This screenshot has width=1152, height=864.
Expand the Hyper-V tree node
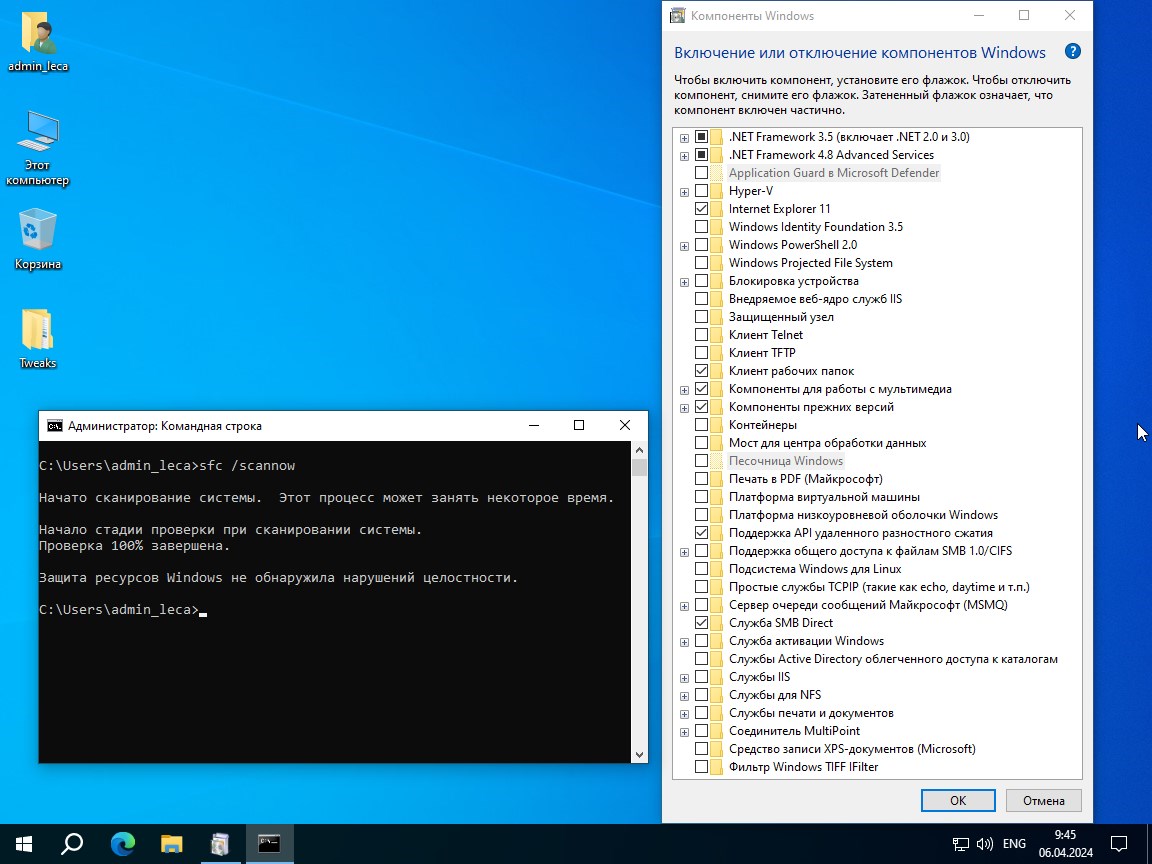click(x=684, y=191)
